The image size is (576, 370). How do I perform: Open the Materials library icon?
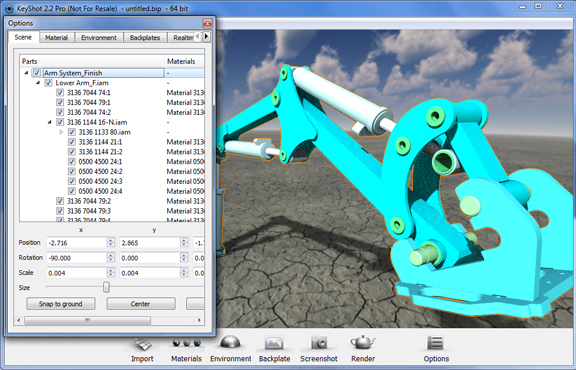click(187, 343)
